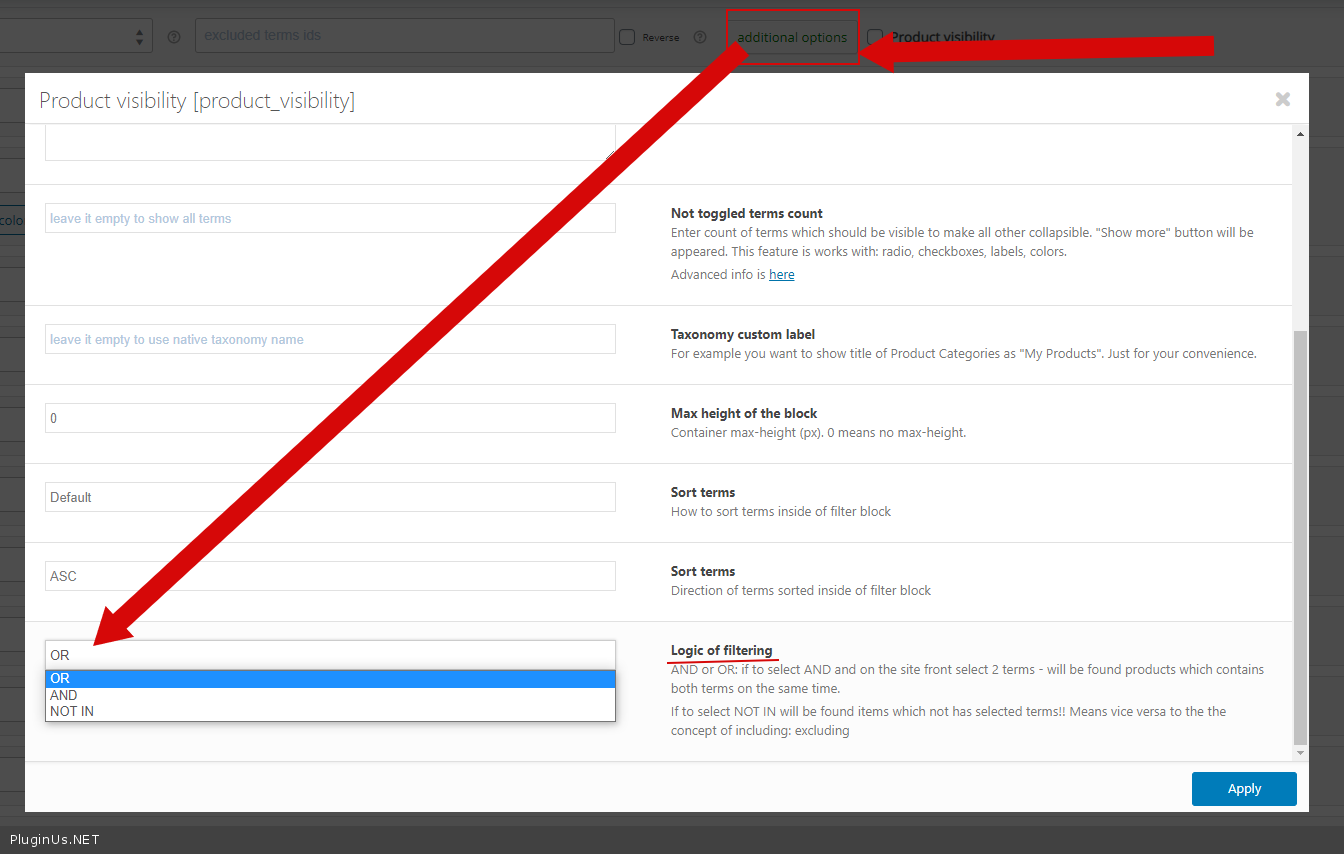Click the textarea at the dialog top
Screen dimensions: 1344x854
tap(330, 142)
